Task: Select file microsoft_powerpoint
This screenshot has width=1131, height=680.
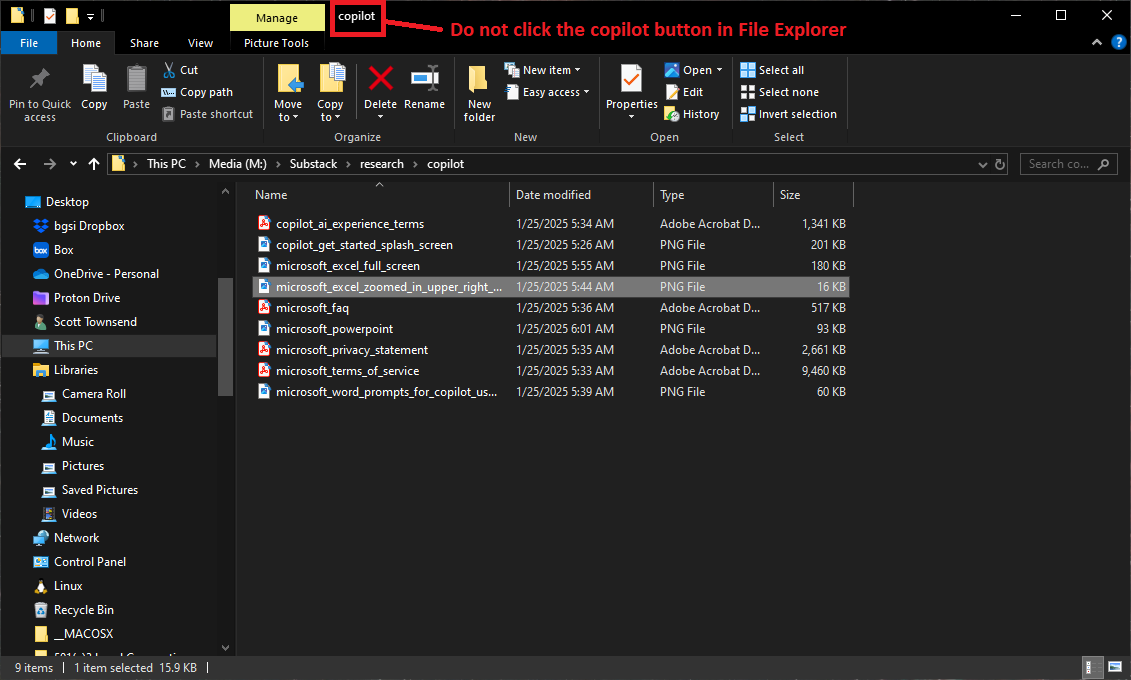Action: 335,329
